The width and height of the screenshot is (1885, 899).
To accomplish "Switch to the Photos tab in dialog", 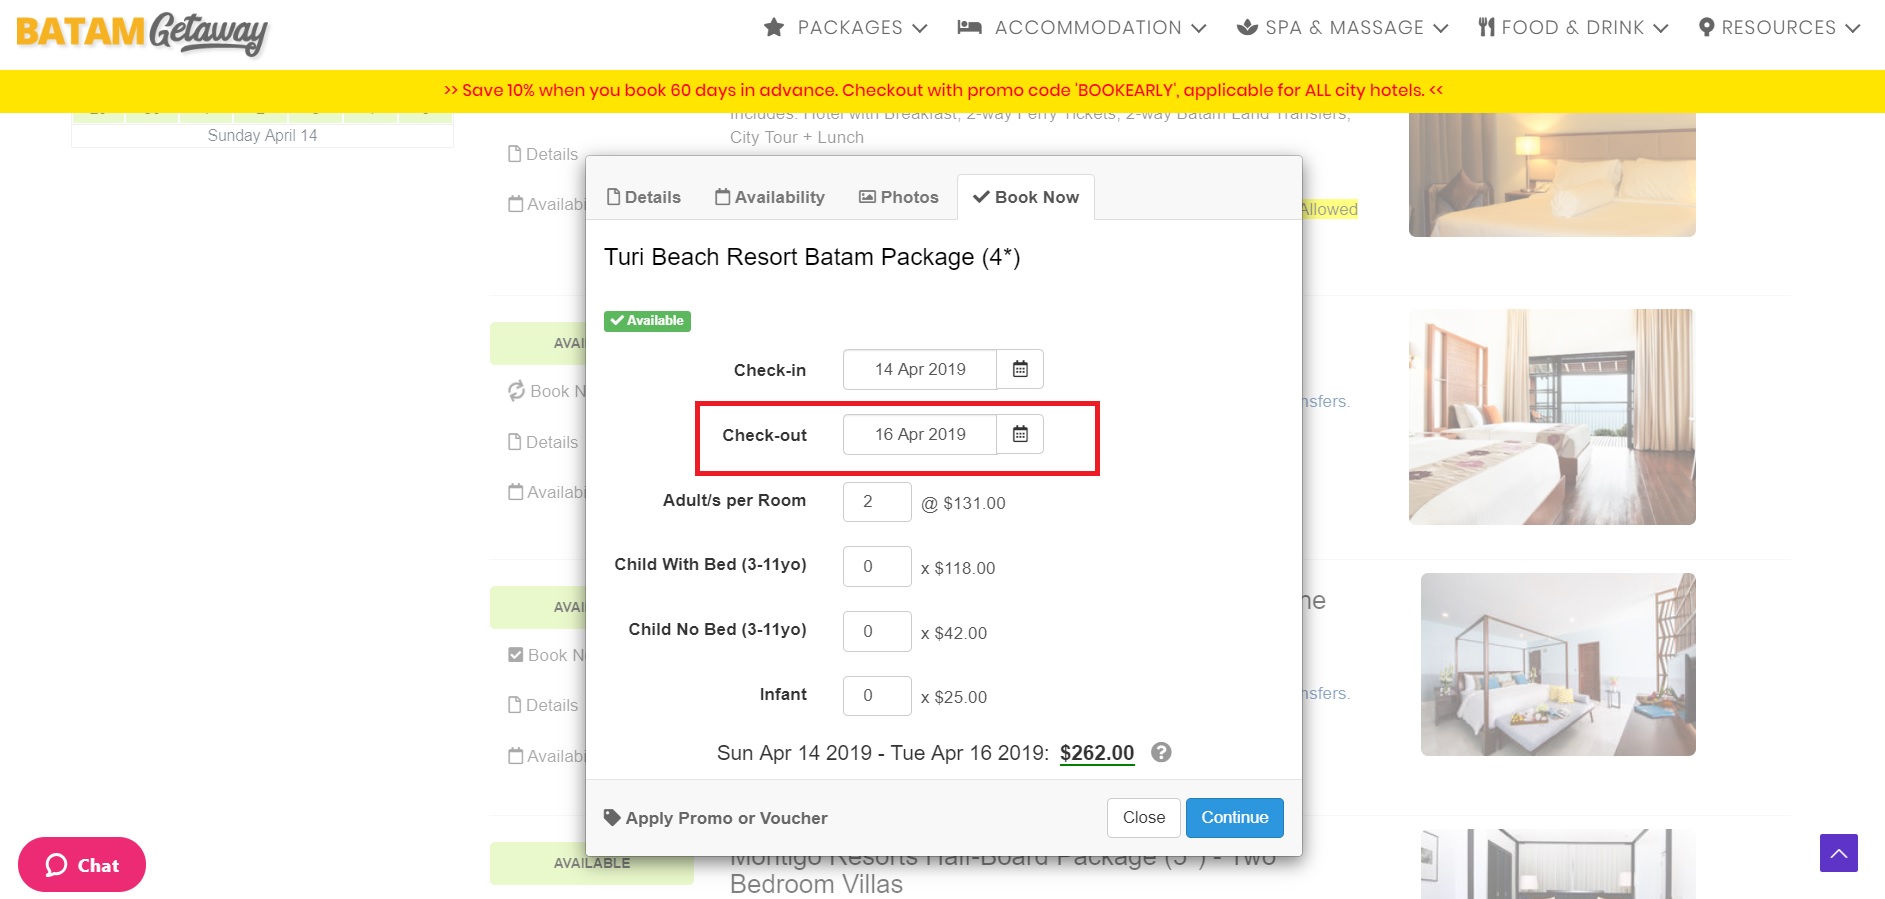I will click(899, 197).
